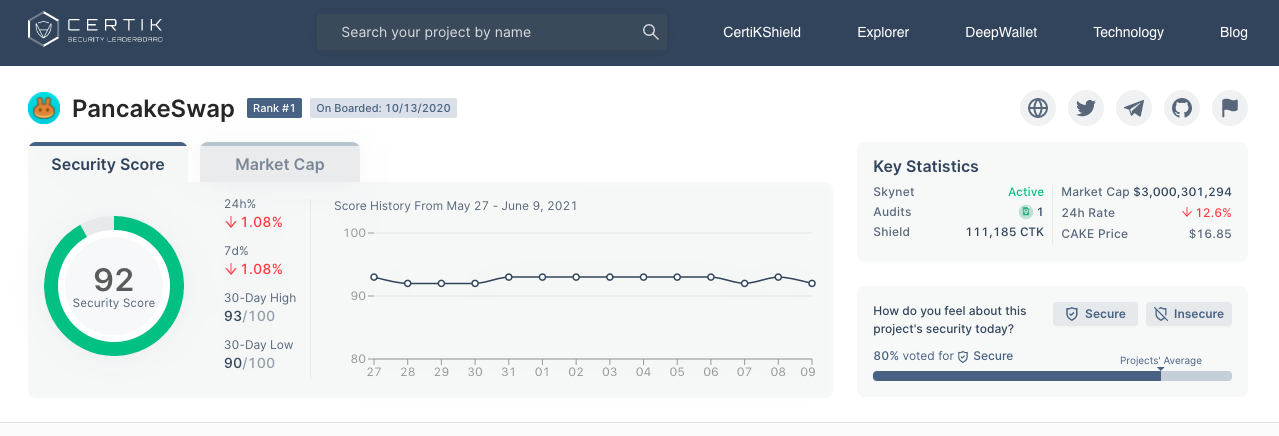Screen dimensions: 1279x436
Task: Switch to the Market Cap tab
Action: (280, 164)
